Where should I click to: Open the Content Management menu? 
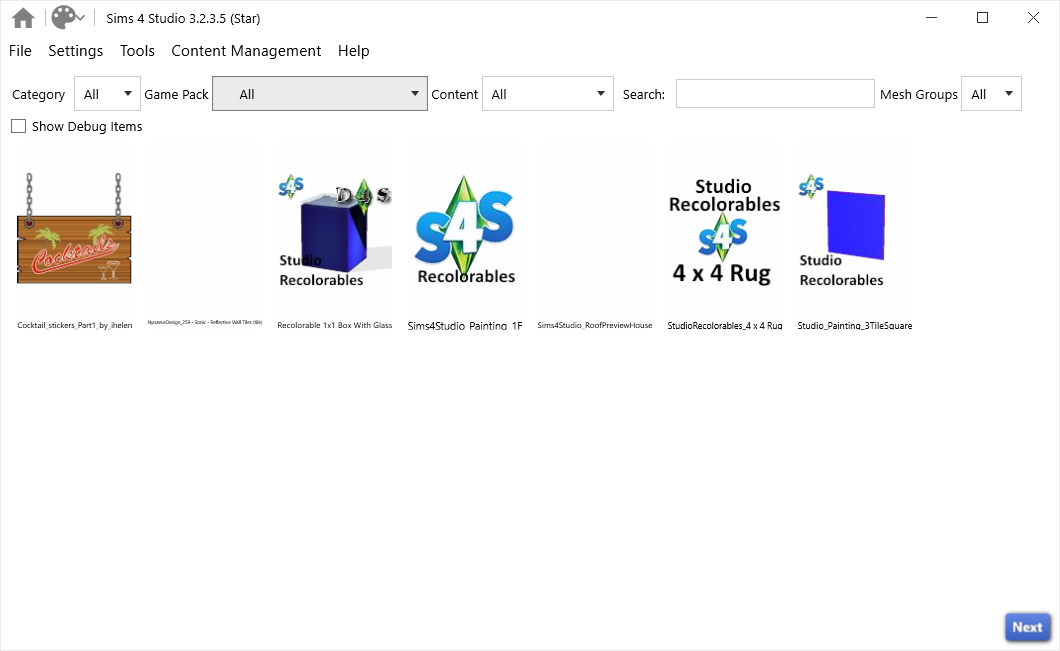246,50
